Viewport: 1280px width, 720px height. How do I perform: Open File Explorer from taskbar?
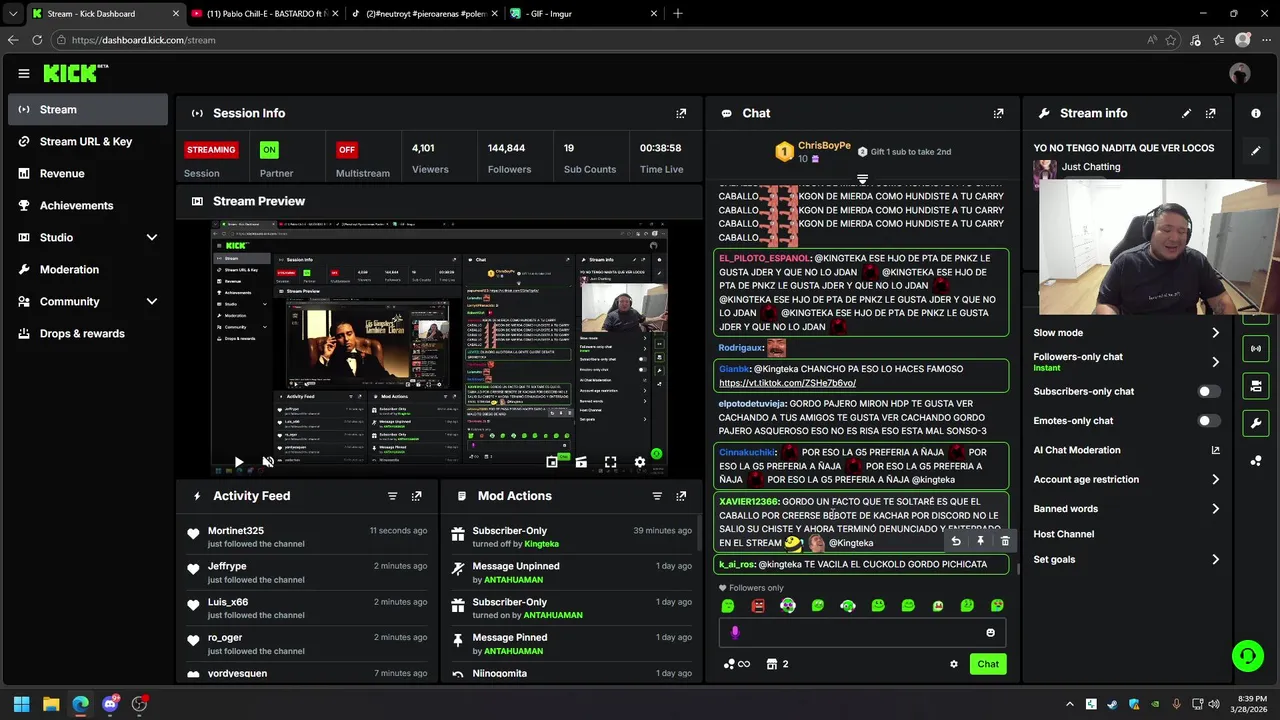[x=51, y=704]
